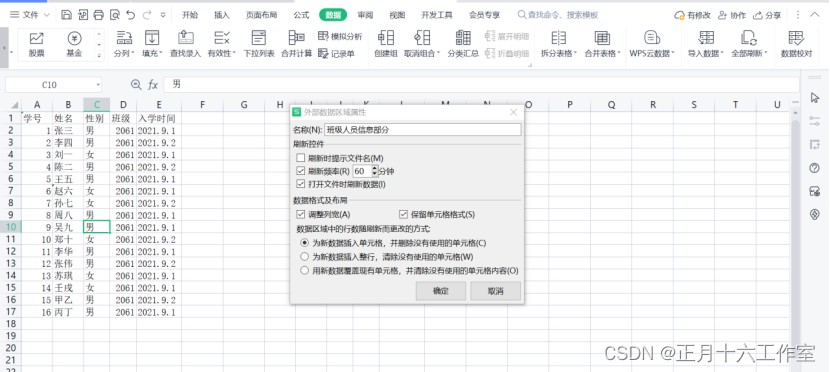The width and height of the screenshot is (830, 372).
Task: Expand the 分列 split column dropdown
Action: (x=133, y=53)
